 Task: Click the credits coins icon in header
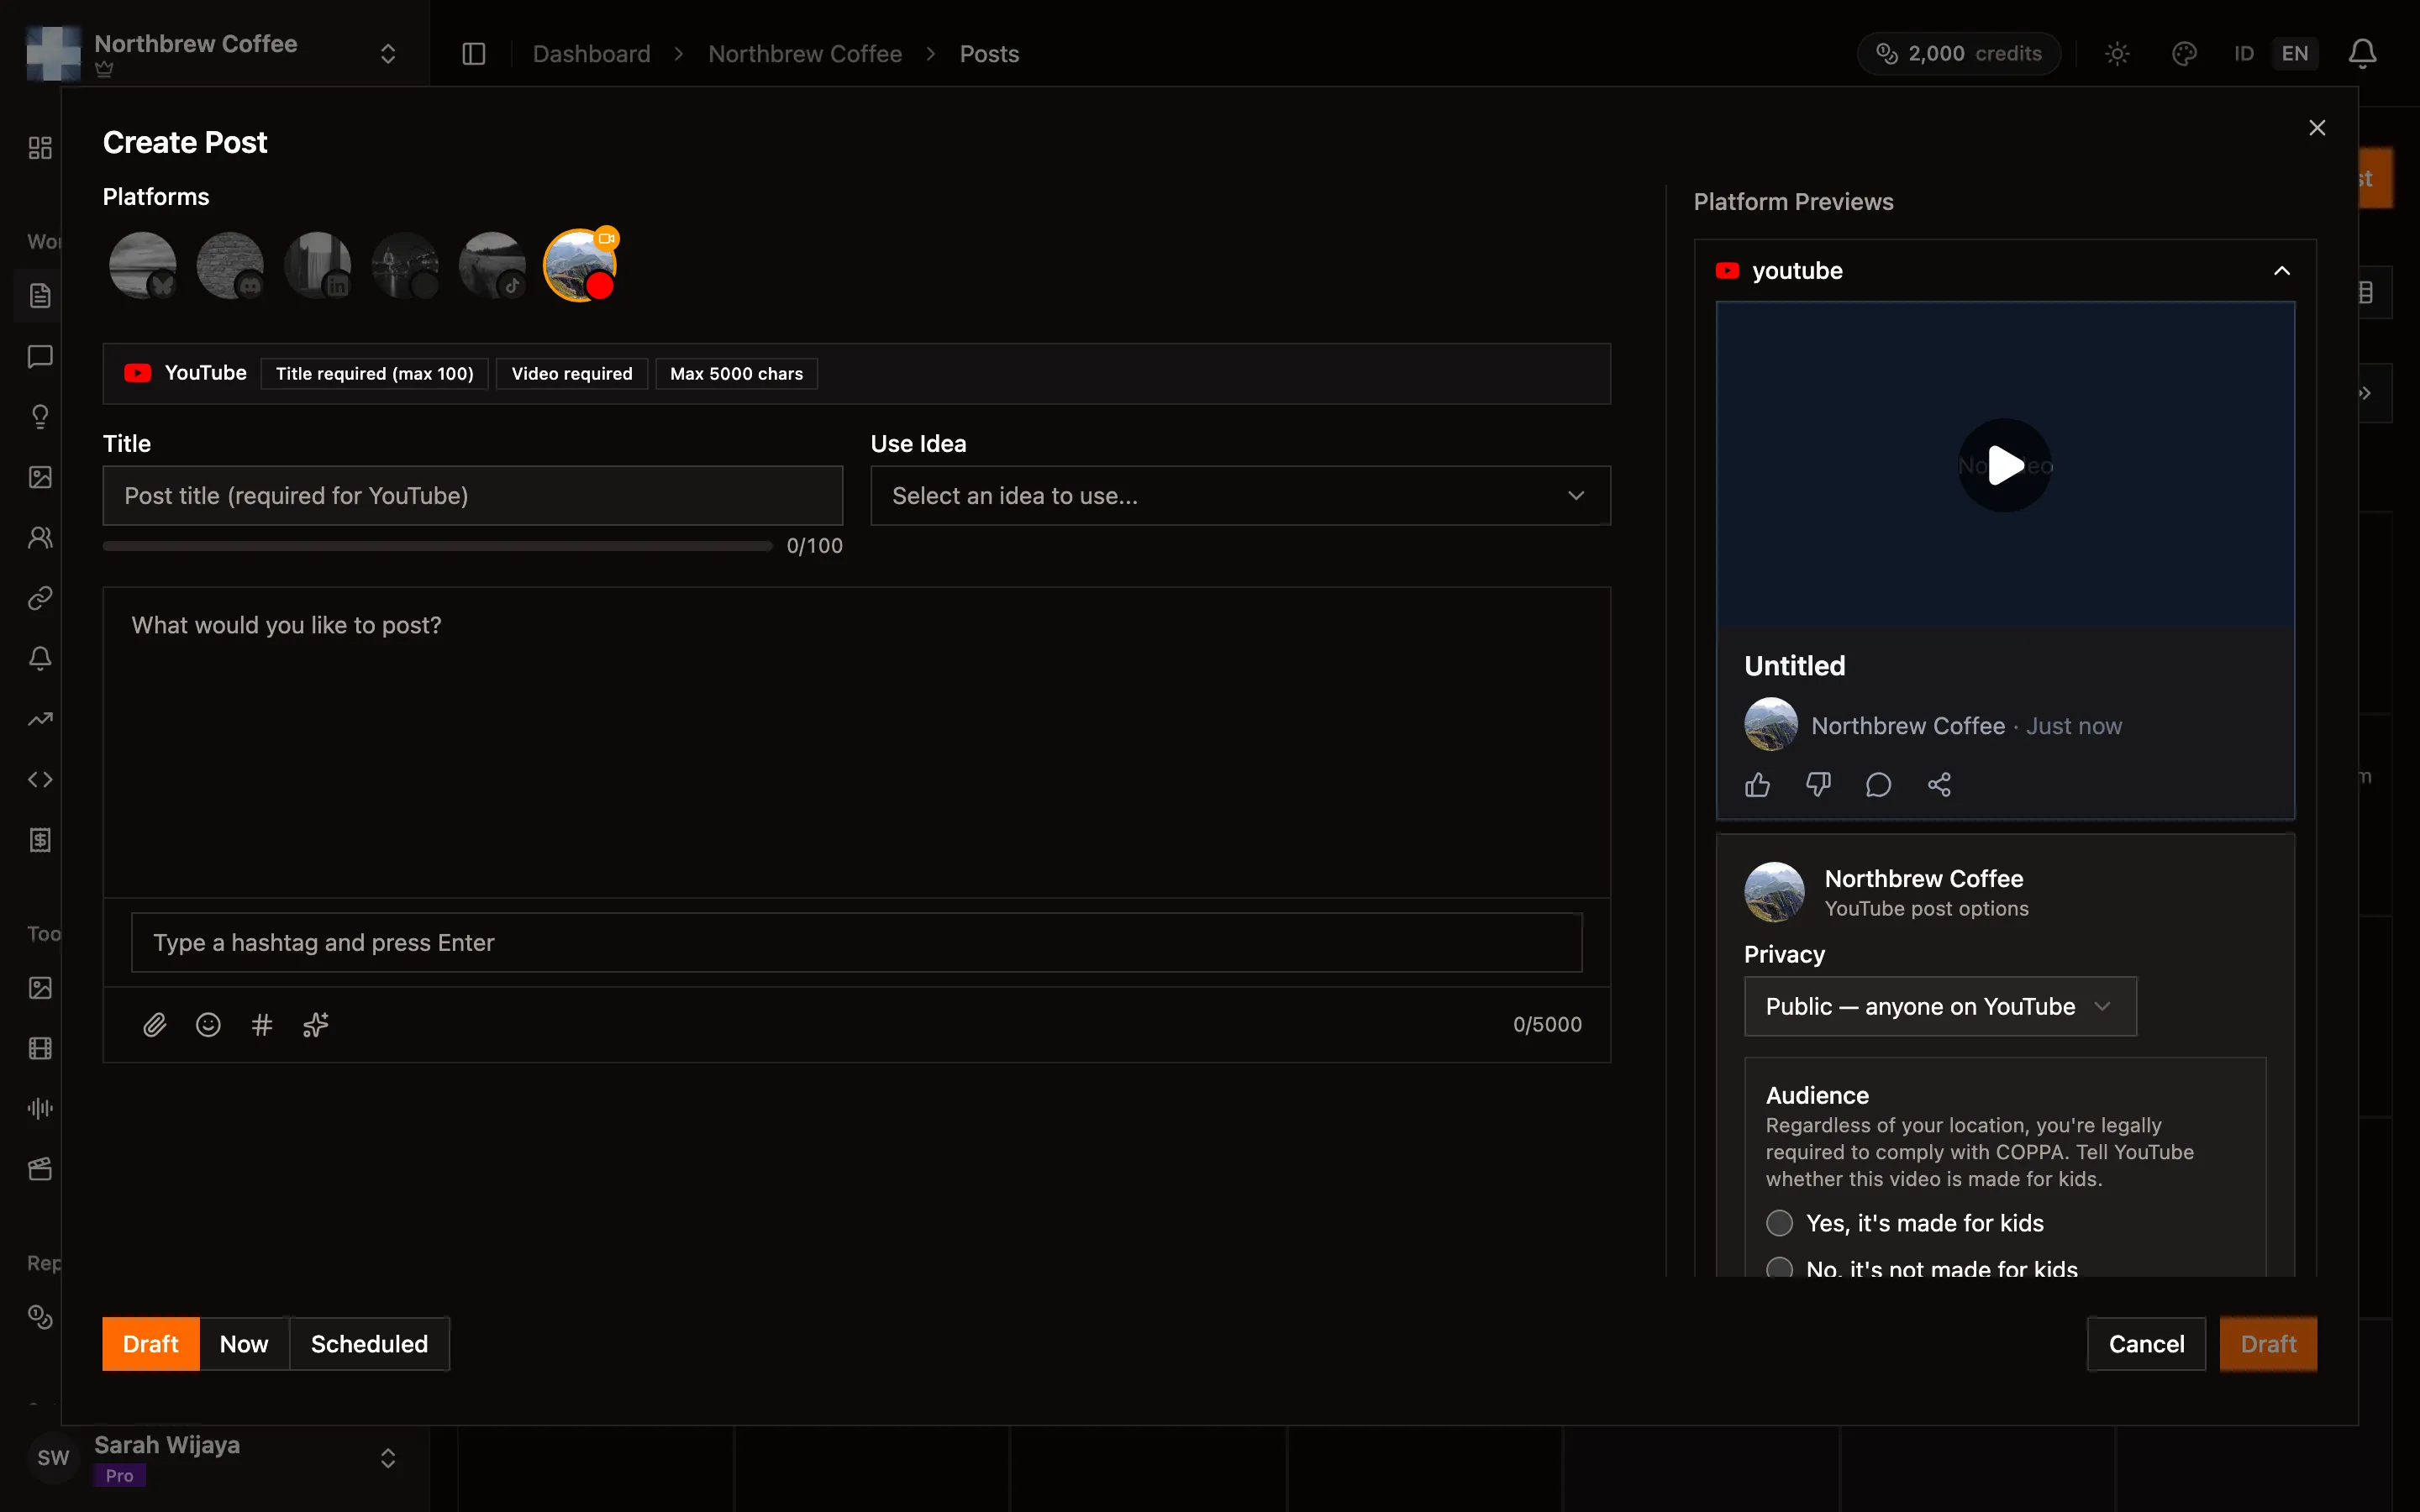[1886, 54]
